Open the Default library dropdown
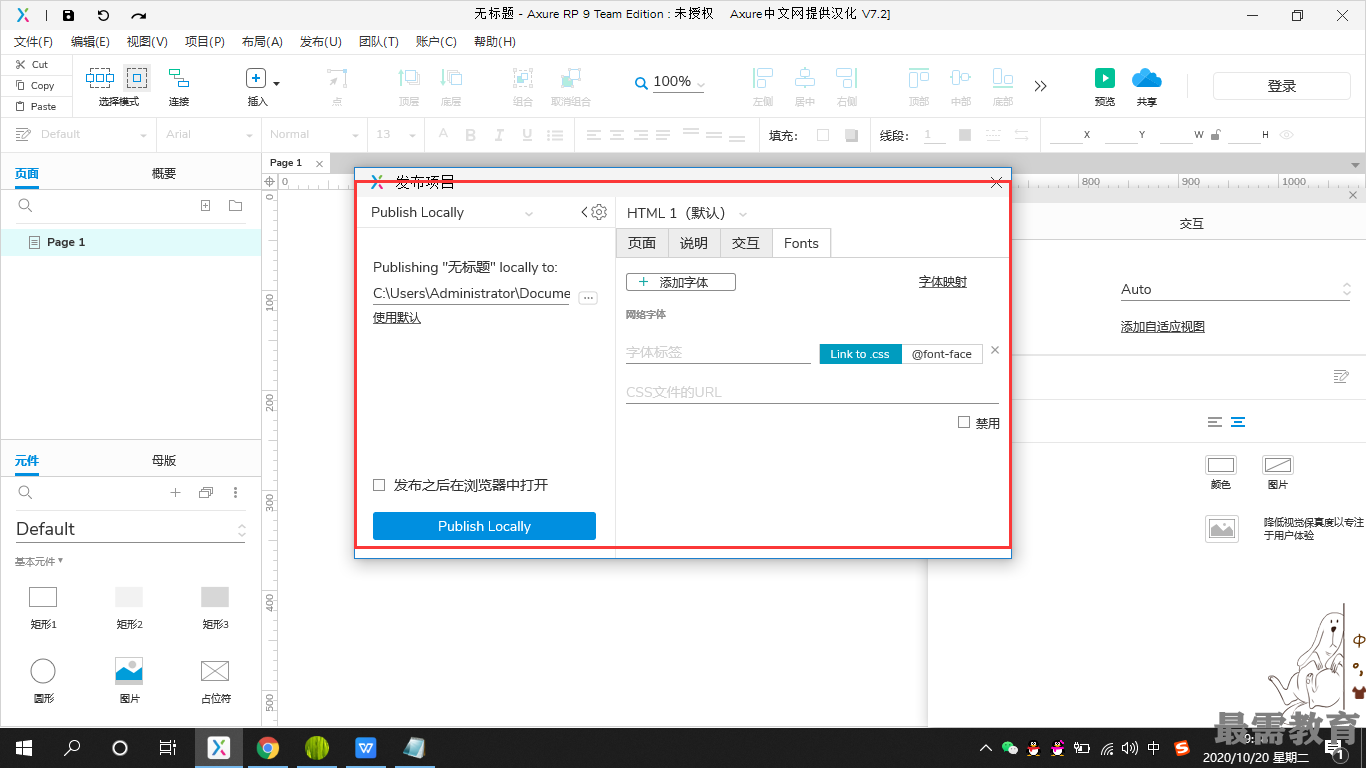 point(130,529)
